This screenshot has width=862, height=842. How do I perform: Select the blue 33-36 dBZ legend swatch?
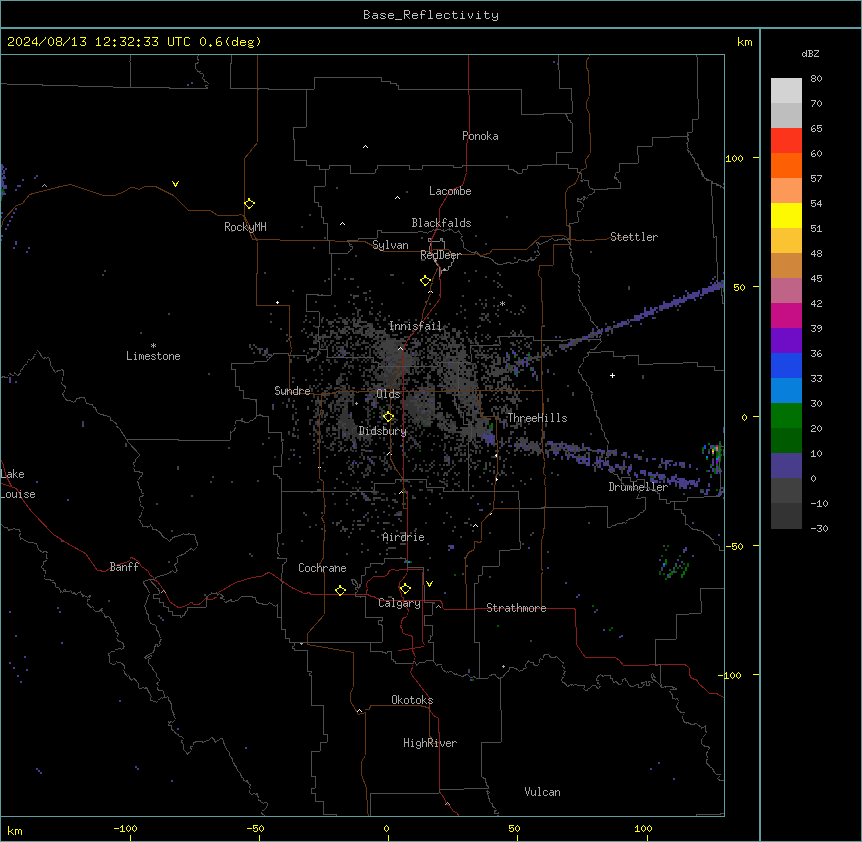point(786,365)
